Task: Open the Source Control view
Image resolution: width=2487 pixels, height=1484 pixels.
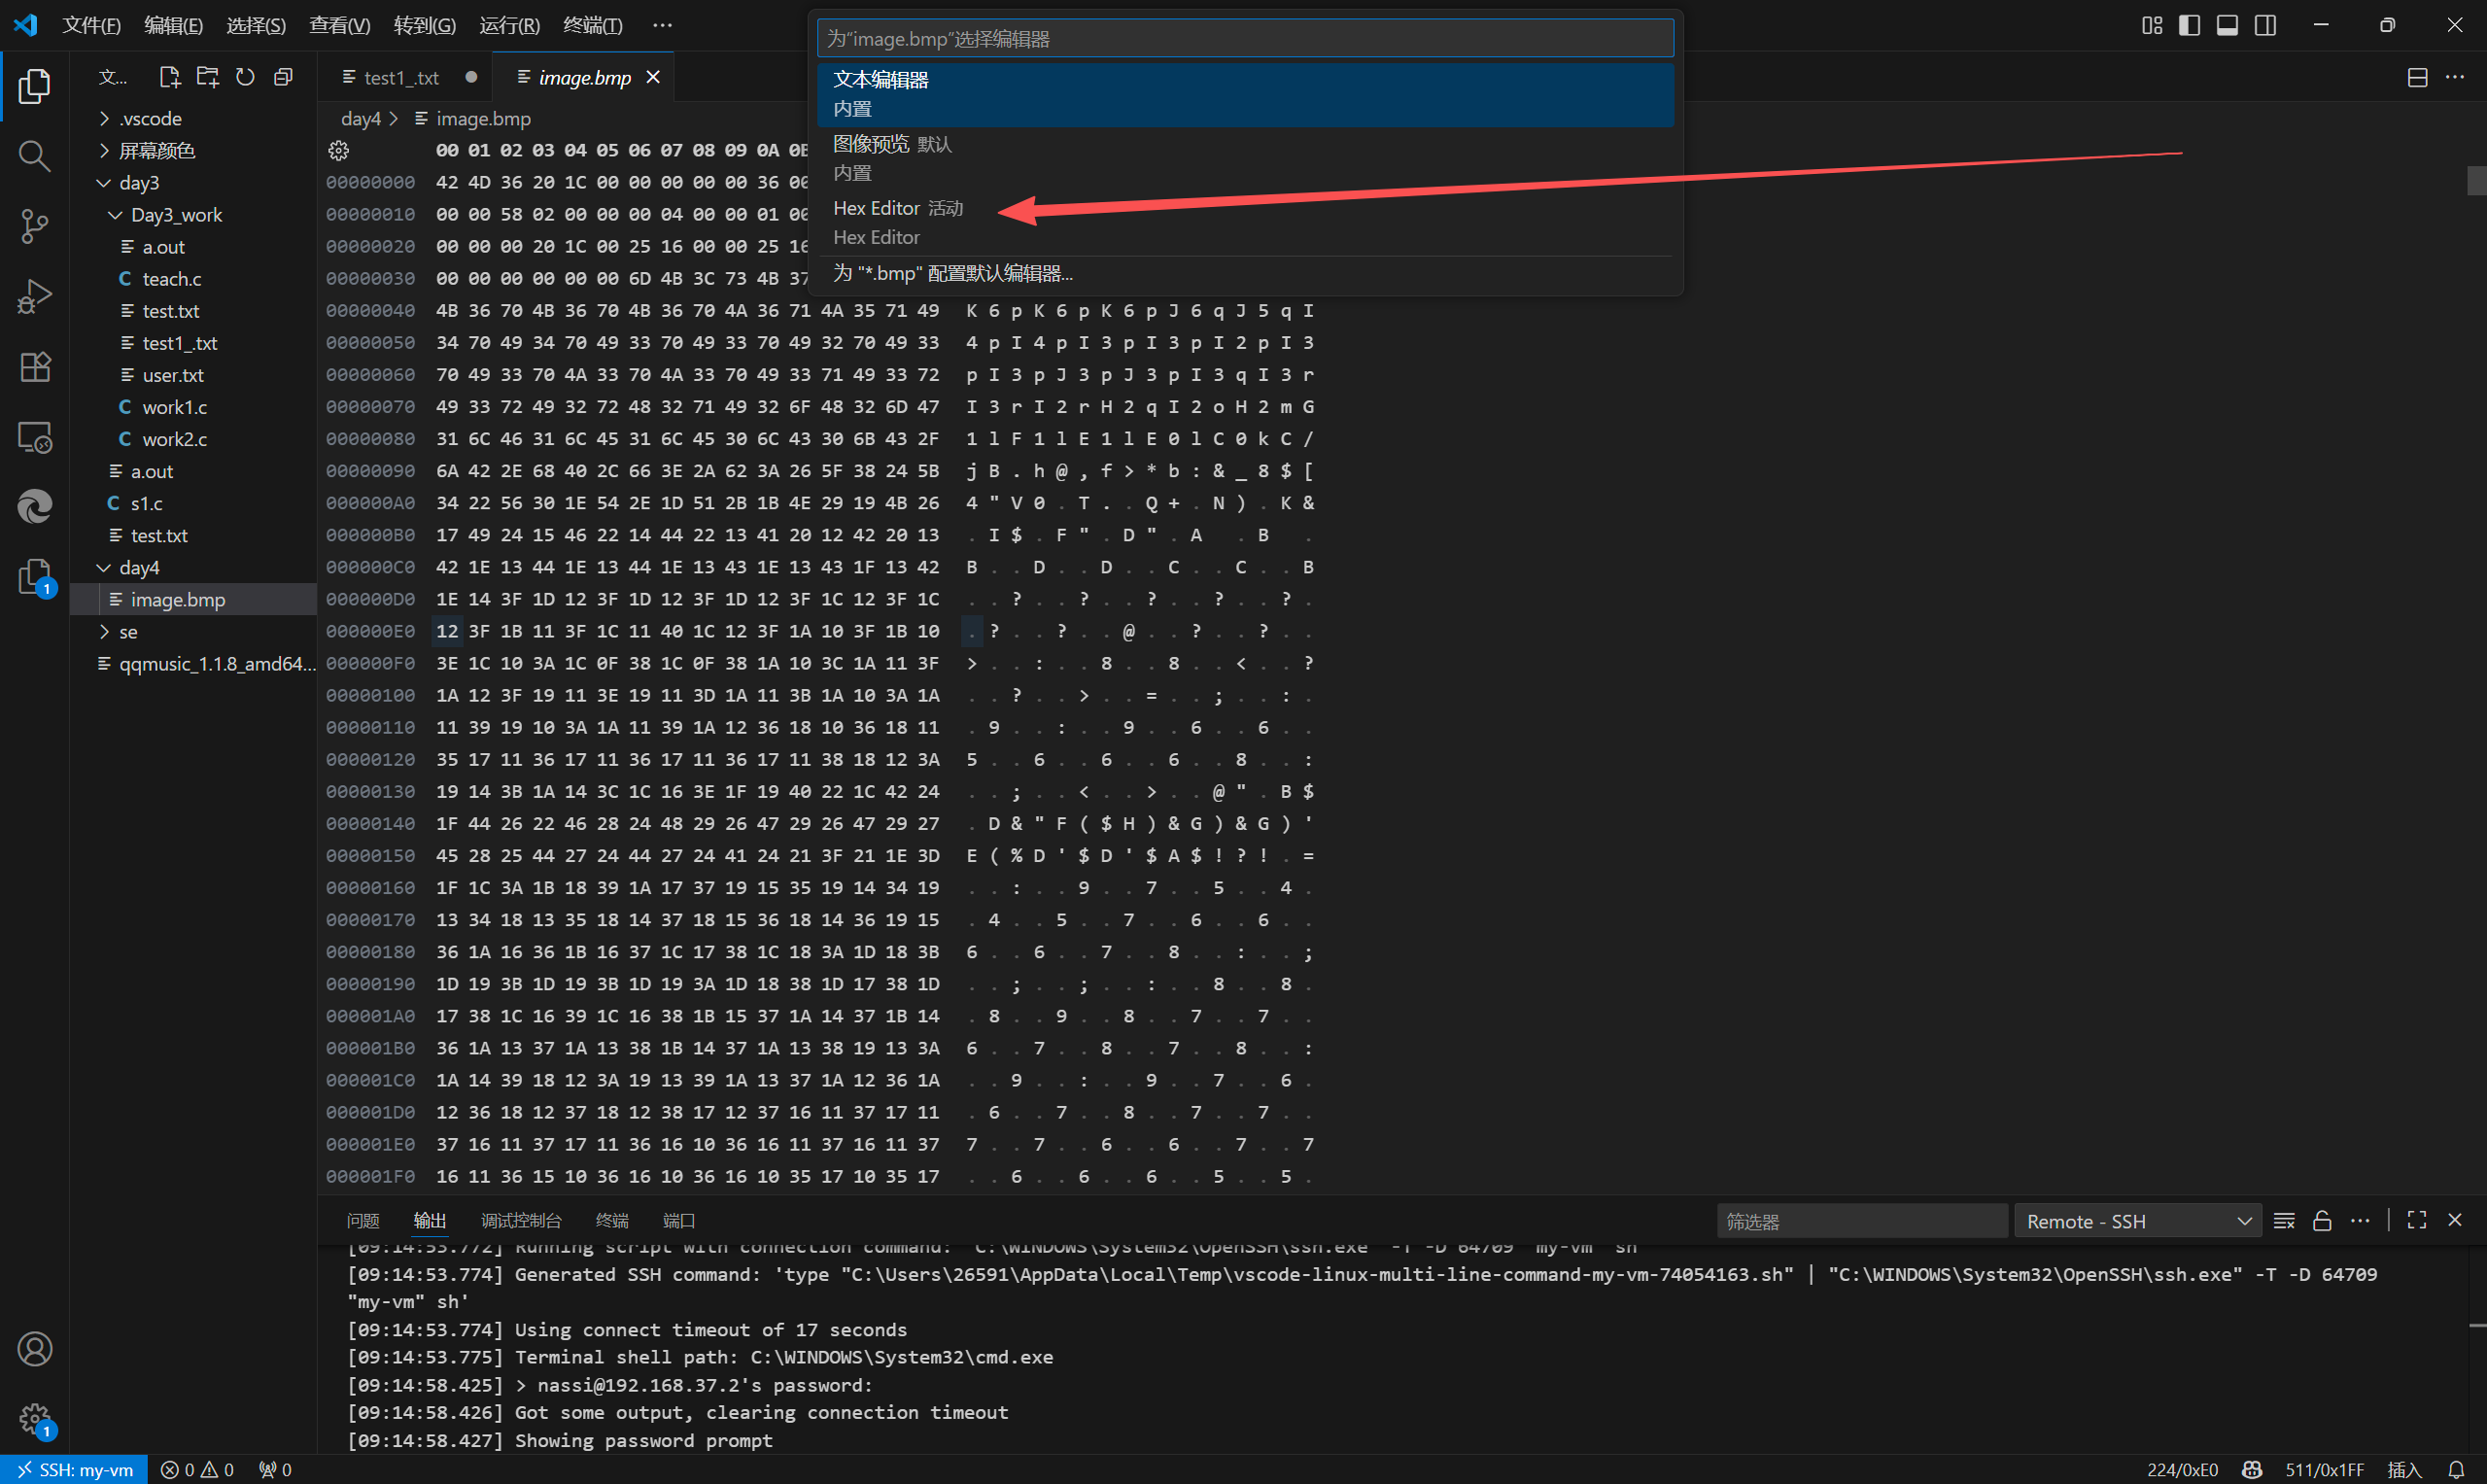Action: pyautogui.click(x=34, y=226)
